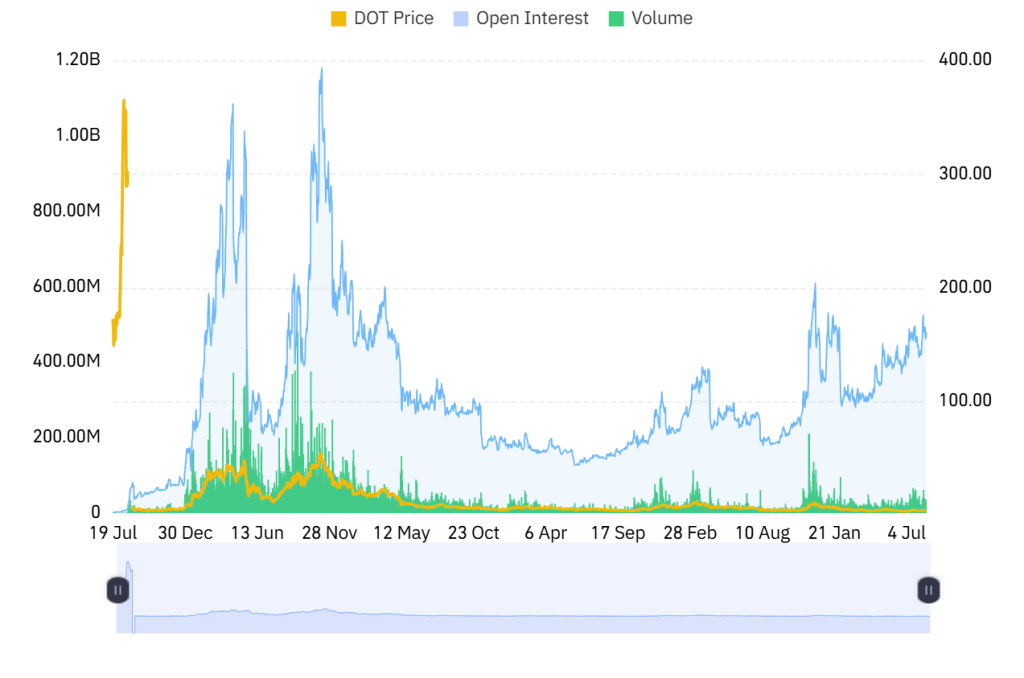Hide the Open Interest series label
The width and height of the screenshot is (1024, 678).
pos(532,18)
